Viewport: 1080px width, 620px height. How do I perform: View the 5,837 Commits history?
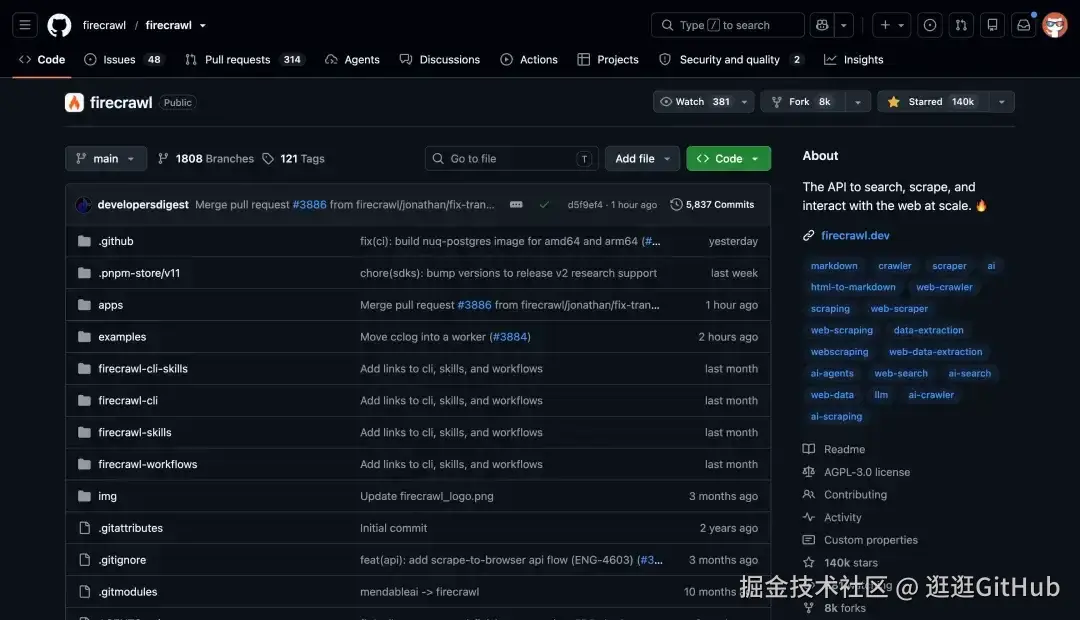(712, 205)
